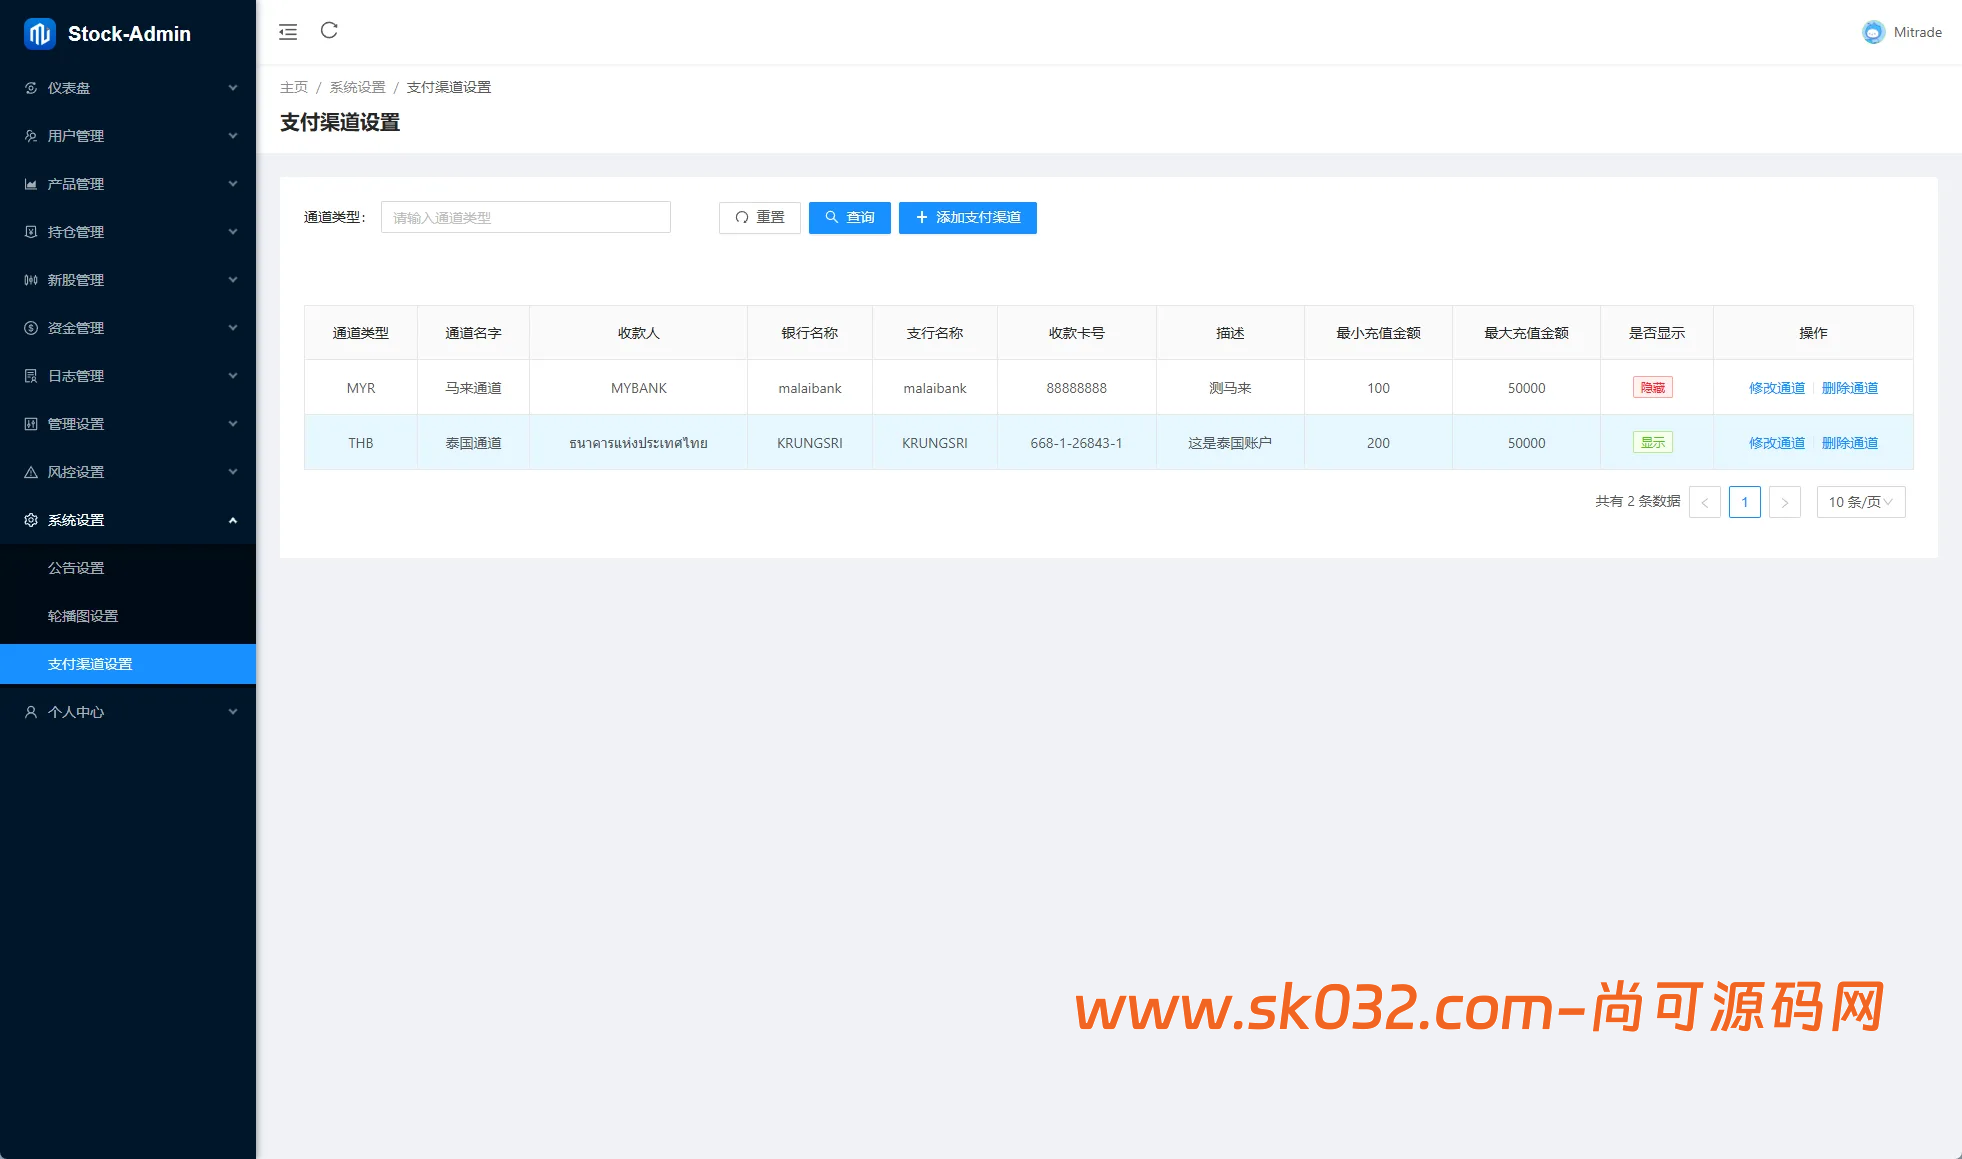This screenshot has height=1159, width=1962.
Task: Click 删除通道 for the THB row
Action: (x=1849, y=443)
